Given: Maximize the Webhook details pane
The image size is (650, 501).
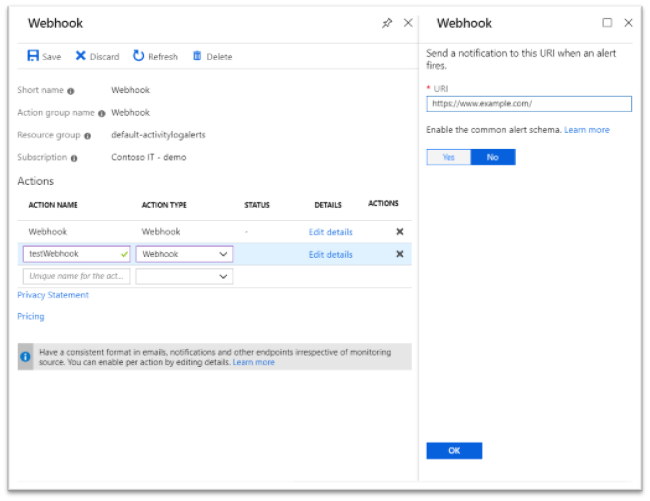Looking at the screenshot, I should coord(607,23).
